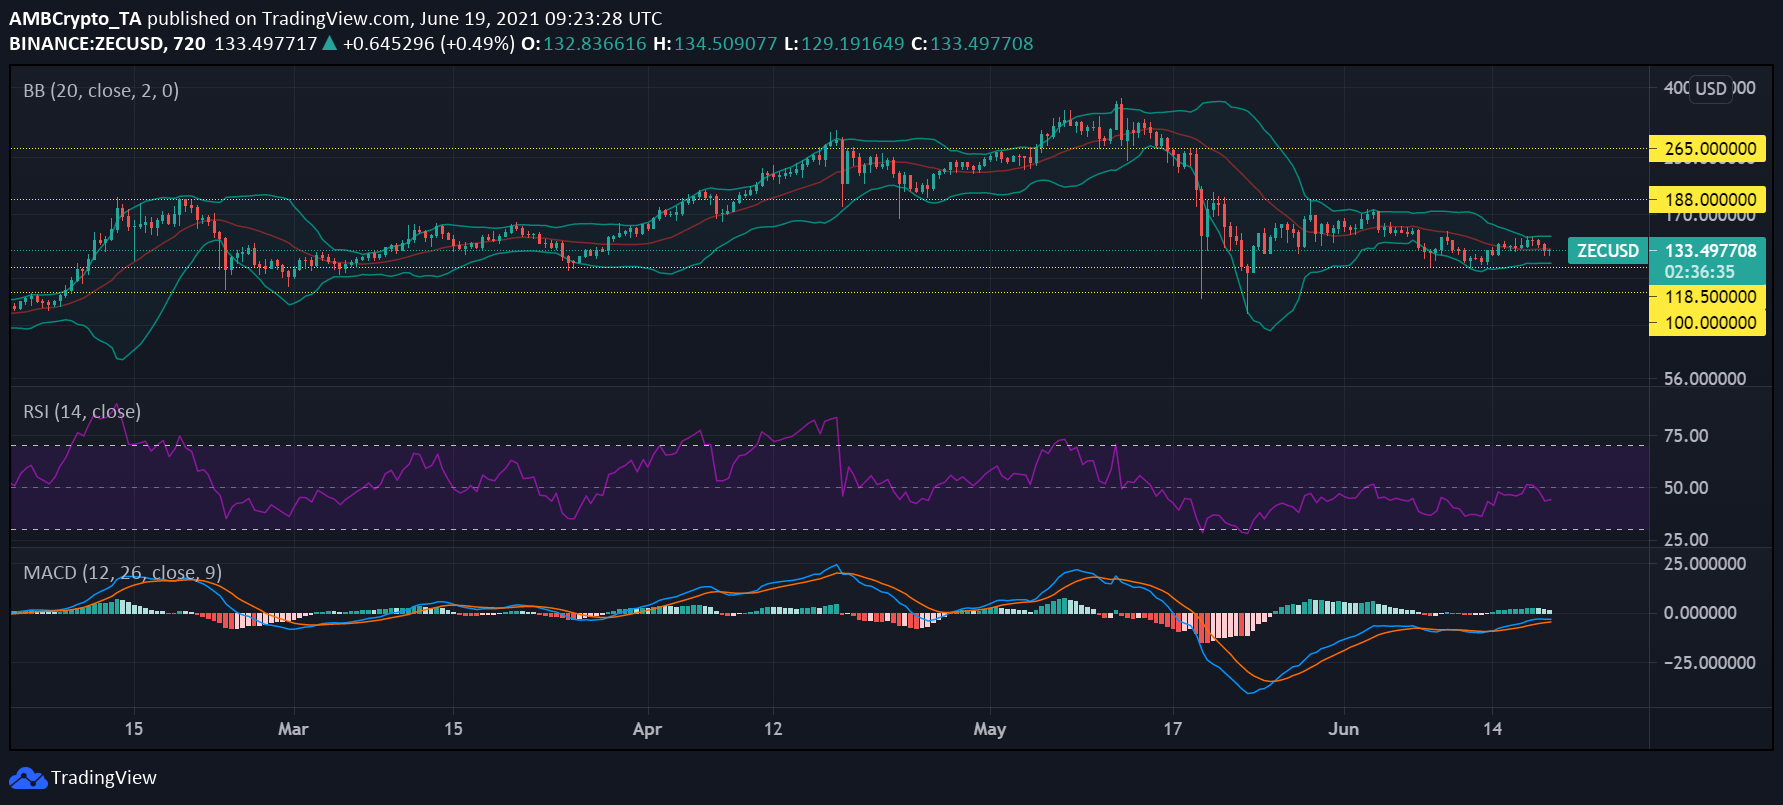Click the 265.000000 yellow price level tag
The width and height of the screenshot is (1783, 805).
pyautogui.click(x=1707, y=149)
